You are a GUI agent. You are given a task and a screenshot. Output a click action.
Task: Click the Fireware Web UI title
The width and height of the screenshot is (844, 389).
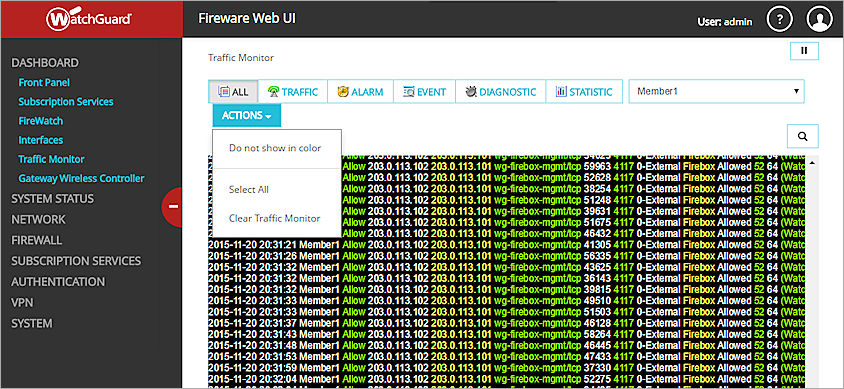pyautogui.click(x=247, y=18)
